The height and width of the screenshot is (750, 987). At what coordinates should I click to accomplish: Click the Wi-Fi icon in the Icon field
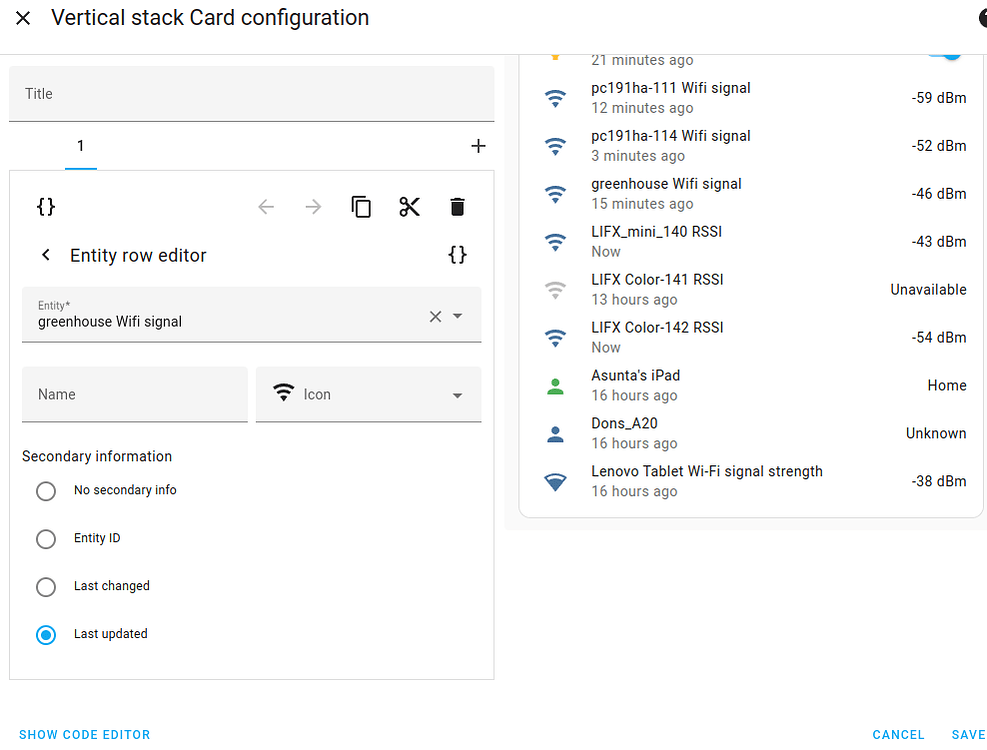tap(285, 393)
